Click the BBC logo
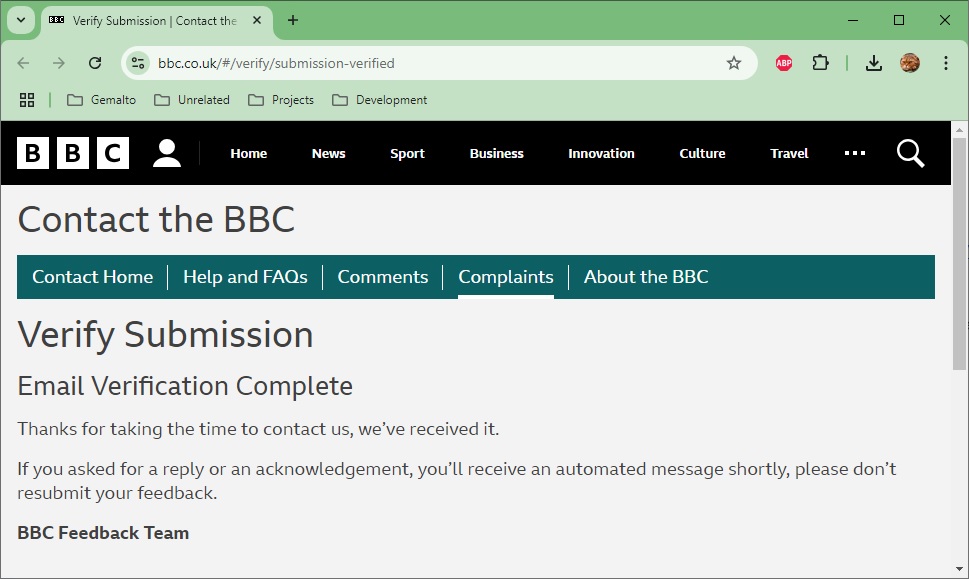Screen dimensions: 969x579 click(x=73, y=153)
